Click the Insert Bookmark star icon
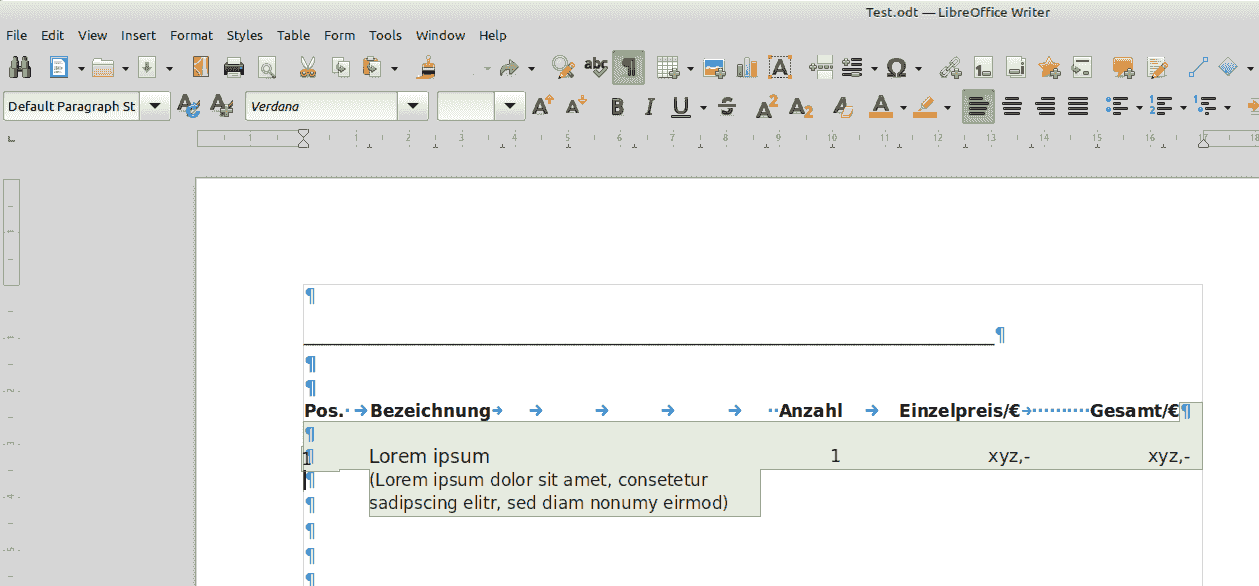 tap(1049, 68)
